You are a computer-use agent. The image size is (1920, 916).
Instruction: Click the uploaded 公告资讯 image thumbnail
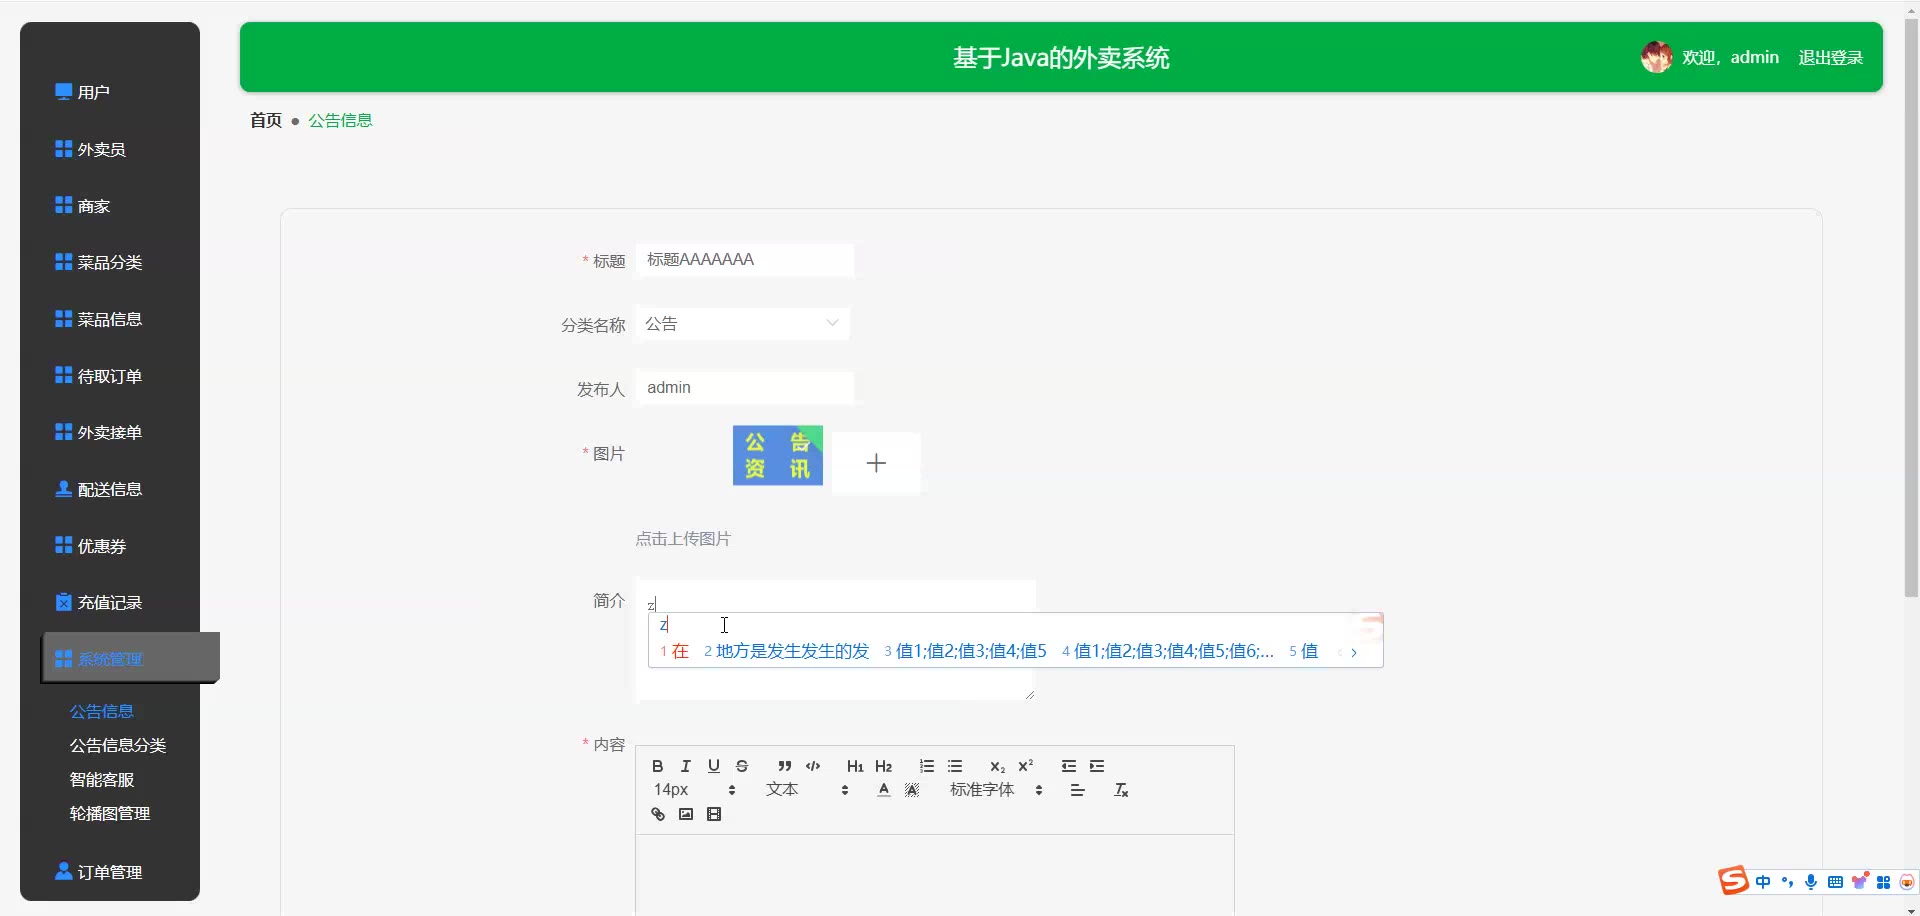(x=777, y=456)
